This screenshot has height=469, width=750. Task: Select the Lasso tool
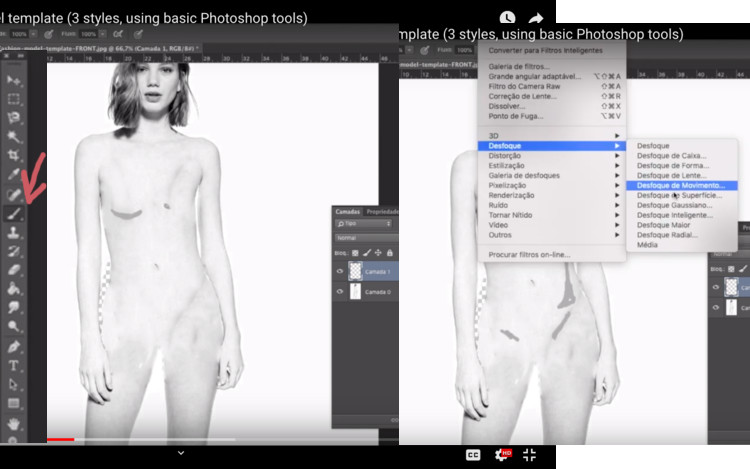coord(13,118)
